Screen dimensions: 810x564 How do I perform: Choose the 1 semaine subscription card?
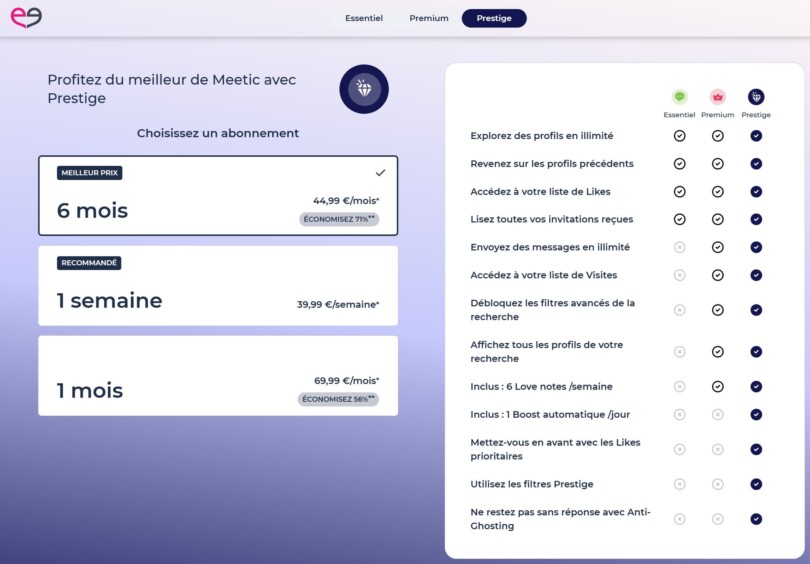point(218,286)
